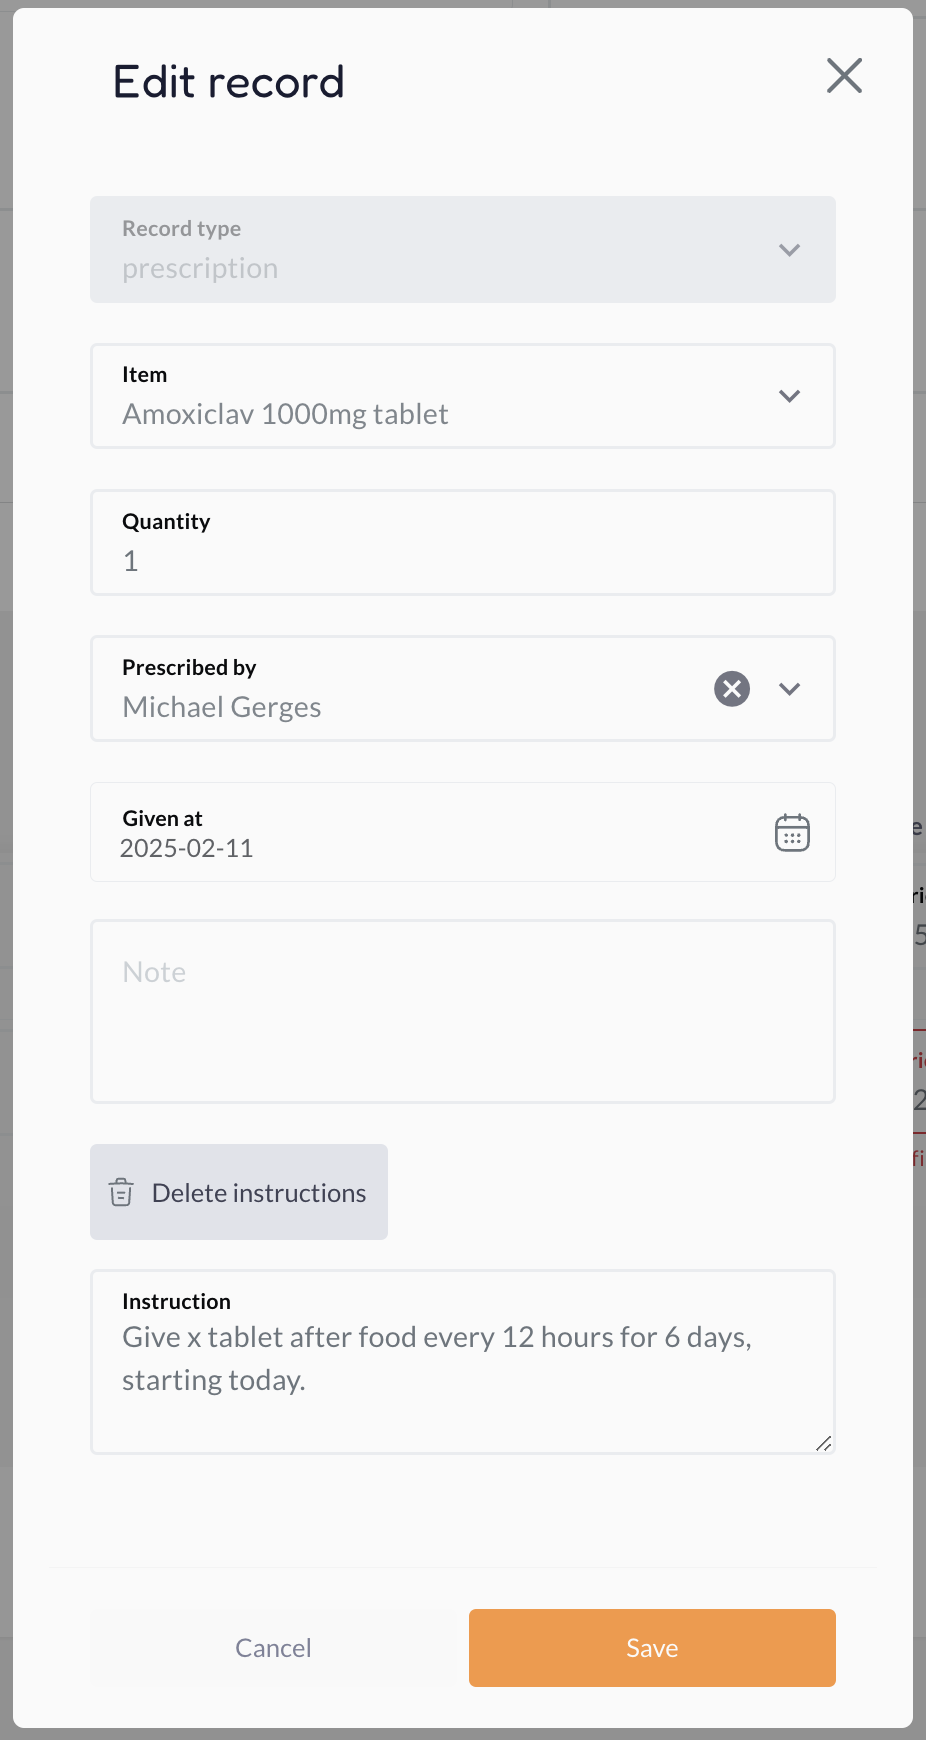Screen dimensions: 926x1740
Task: Click the disabled prescription record type field
Action: (463, 249)
